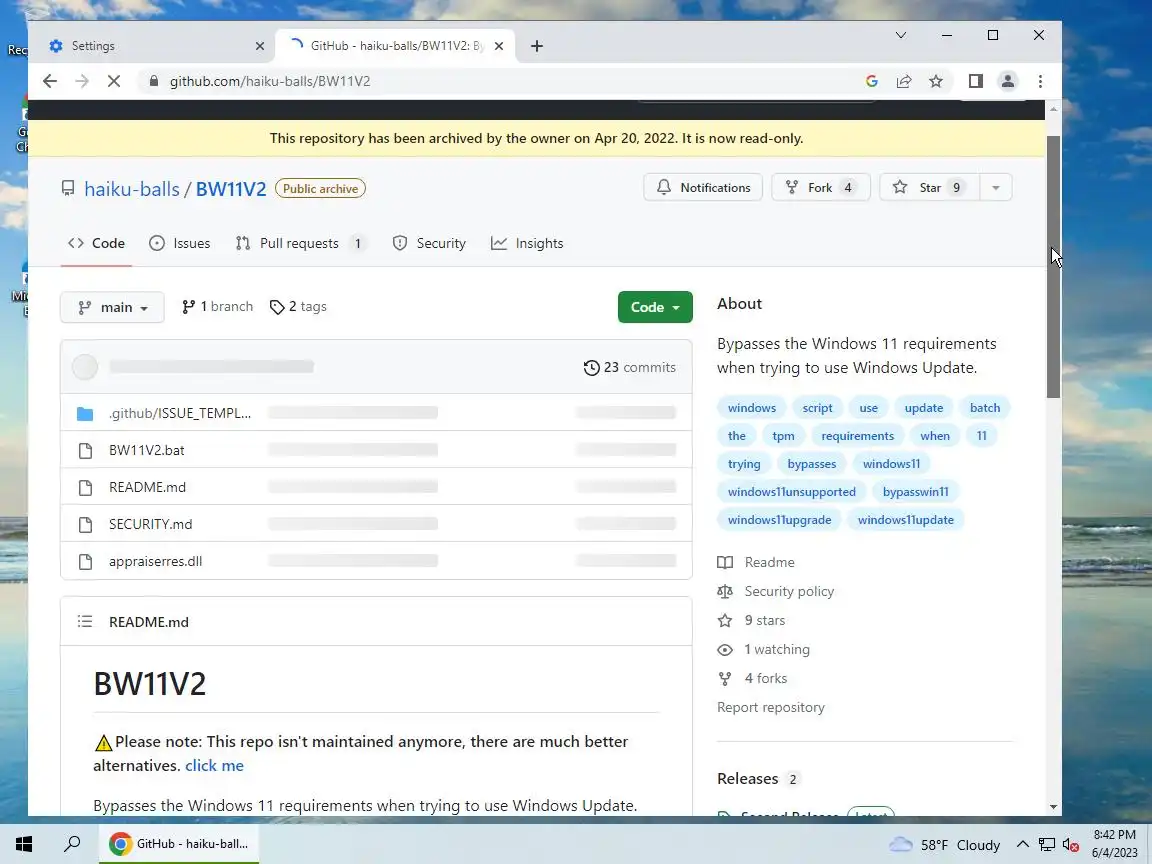Star the repository
Viewport: 1152px width, 864px height.
(x=928, y=187)
